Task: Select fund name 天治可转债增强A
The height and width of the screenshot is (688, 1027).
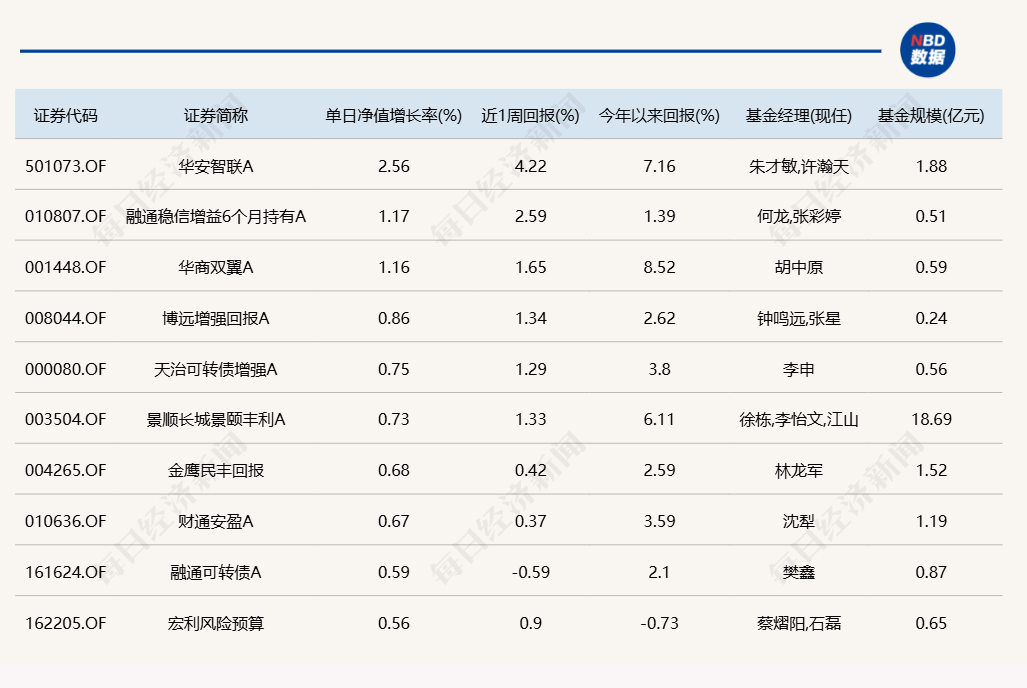Action: 215,370
